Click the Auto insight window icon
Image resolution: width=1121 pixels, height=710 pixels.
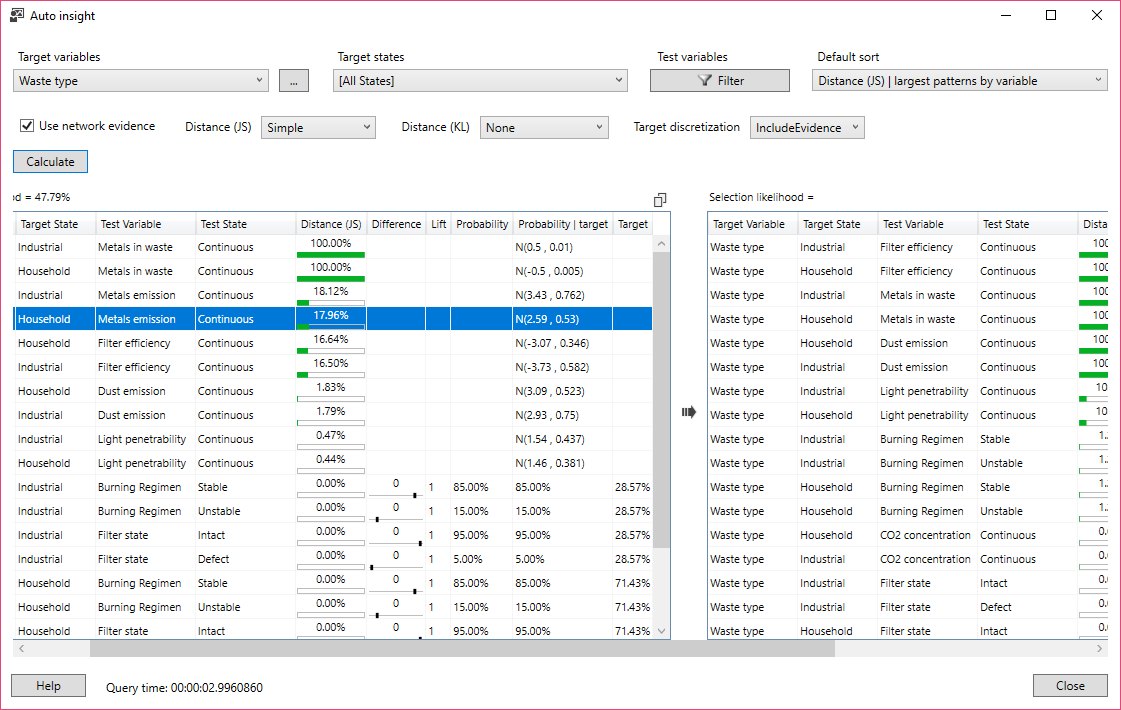point(17,16)
